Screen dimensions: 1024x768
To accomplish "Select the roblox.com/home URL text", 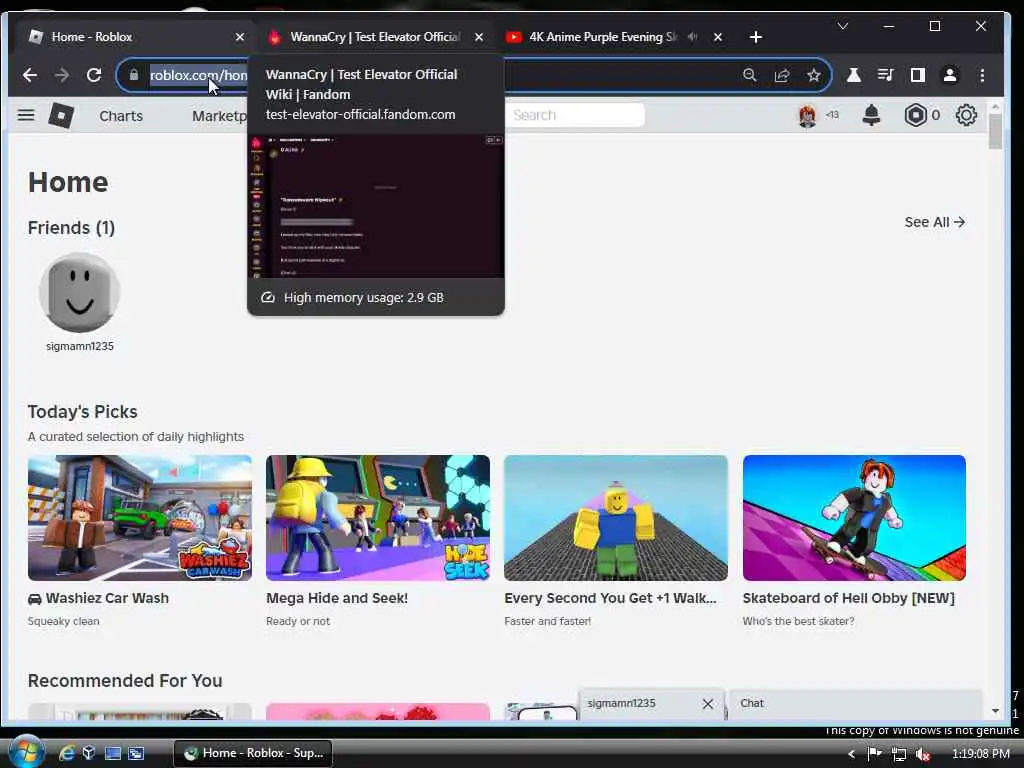I will (x=199, y=75).
